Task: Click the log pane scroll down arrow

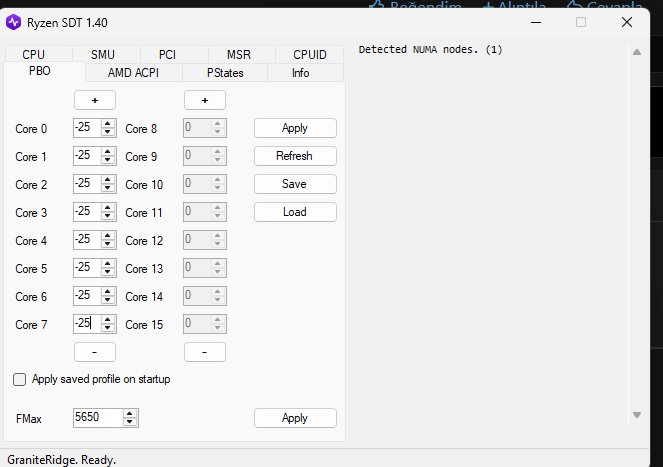Action: (x=637, y=415)
